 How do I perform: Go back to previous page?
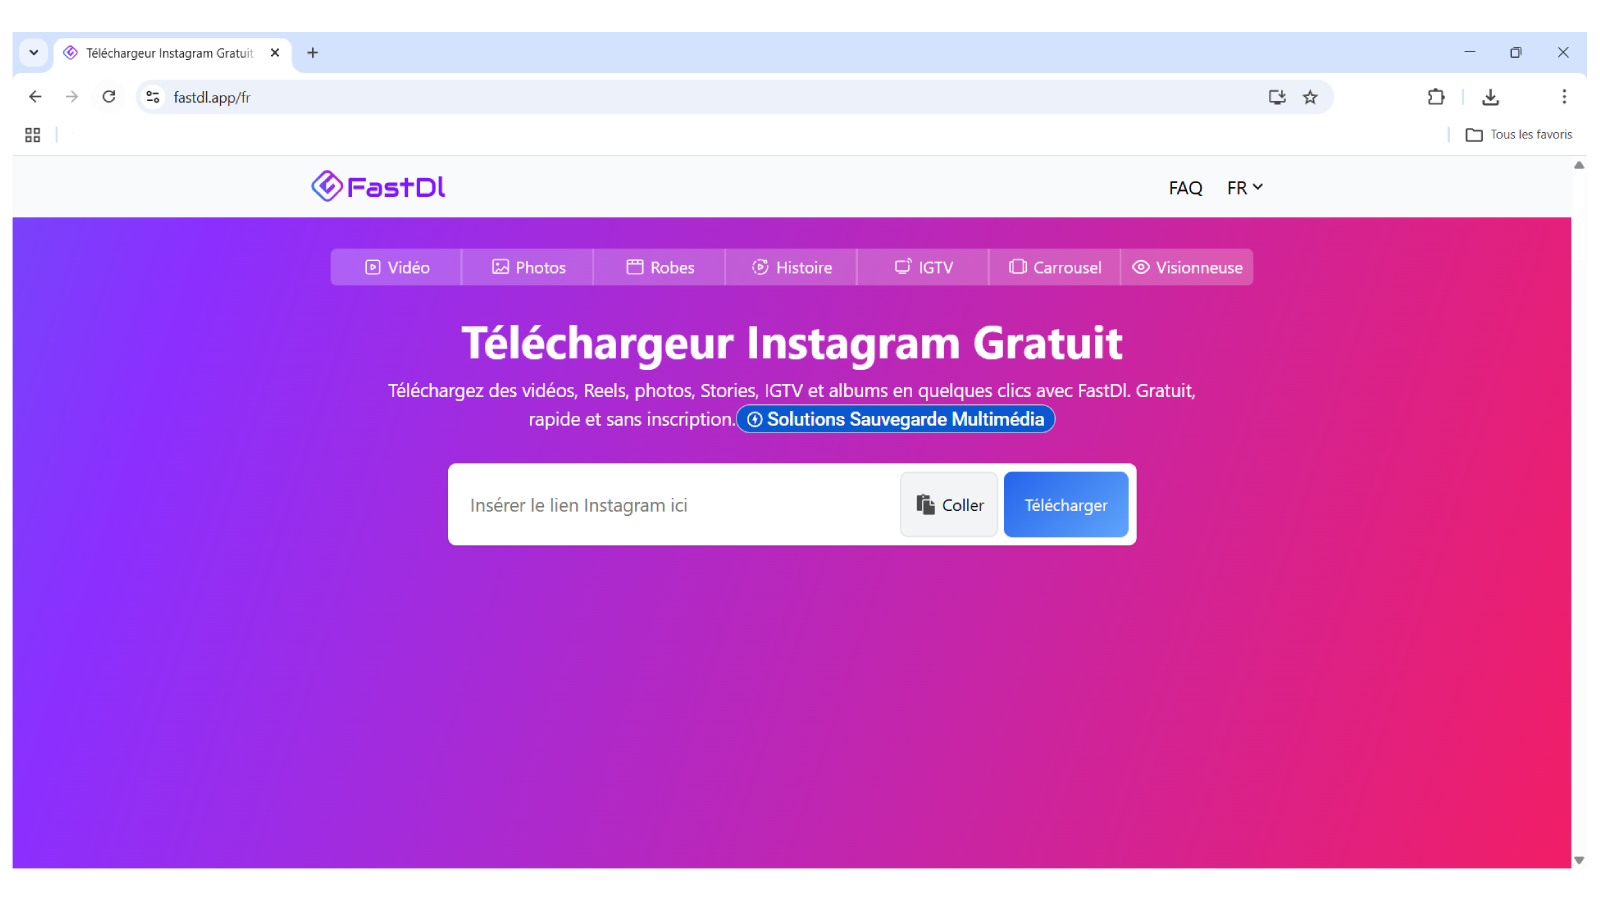pos(35,97)
